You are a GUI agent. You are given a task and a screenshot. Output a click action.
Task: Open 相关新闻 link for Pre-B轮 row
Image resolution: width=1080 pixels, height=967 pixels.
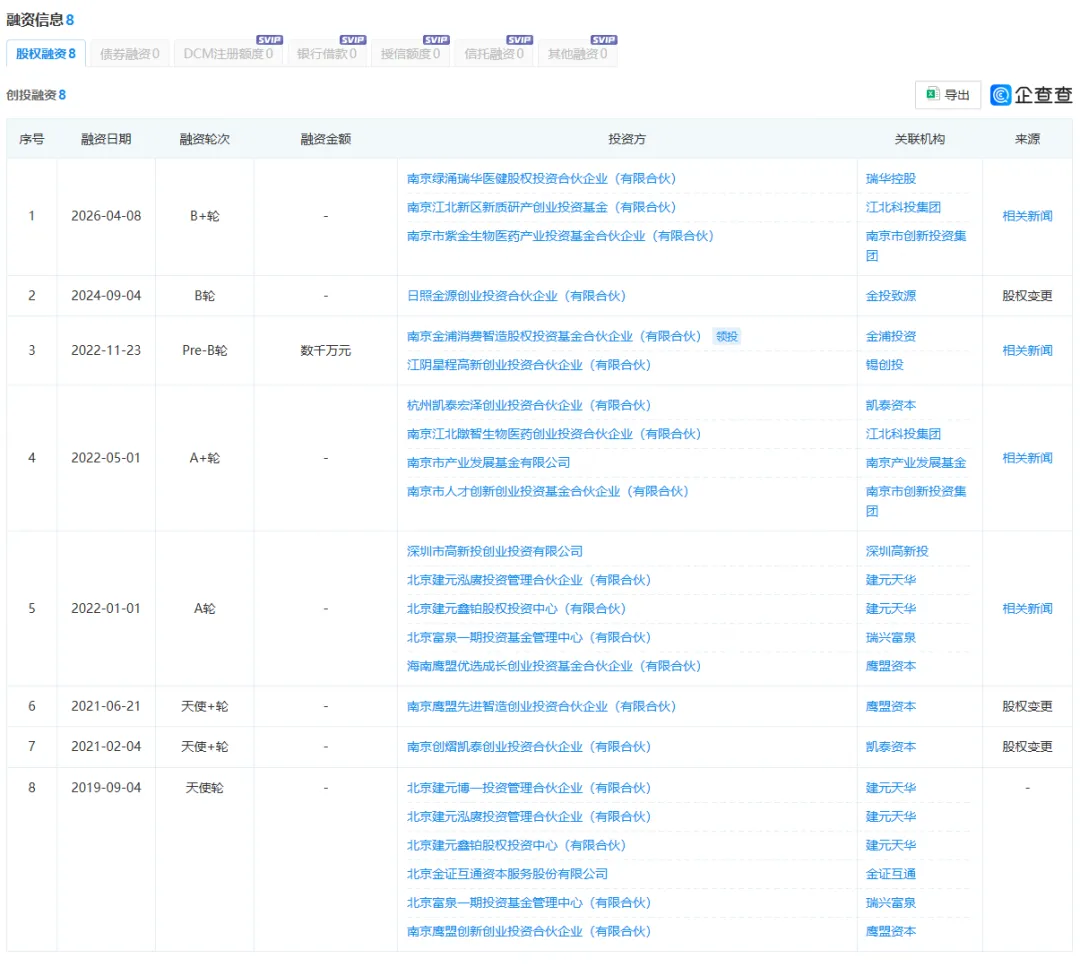[1027, 351]
